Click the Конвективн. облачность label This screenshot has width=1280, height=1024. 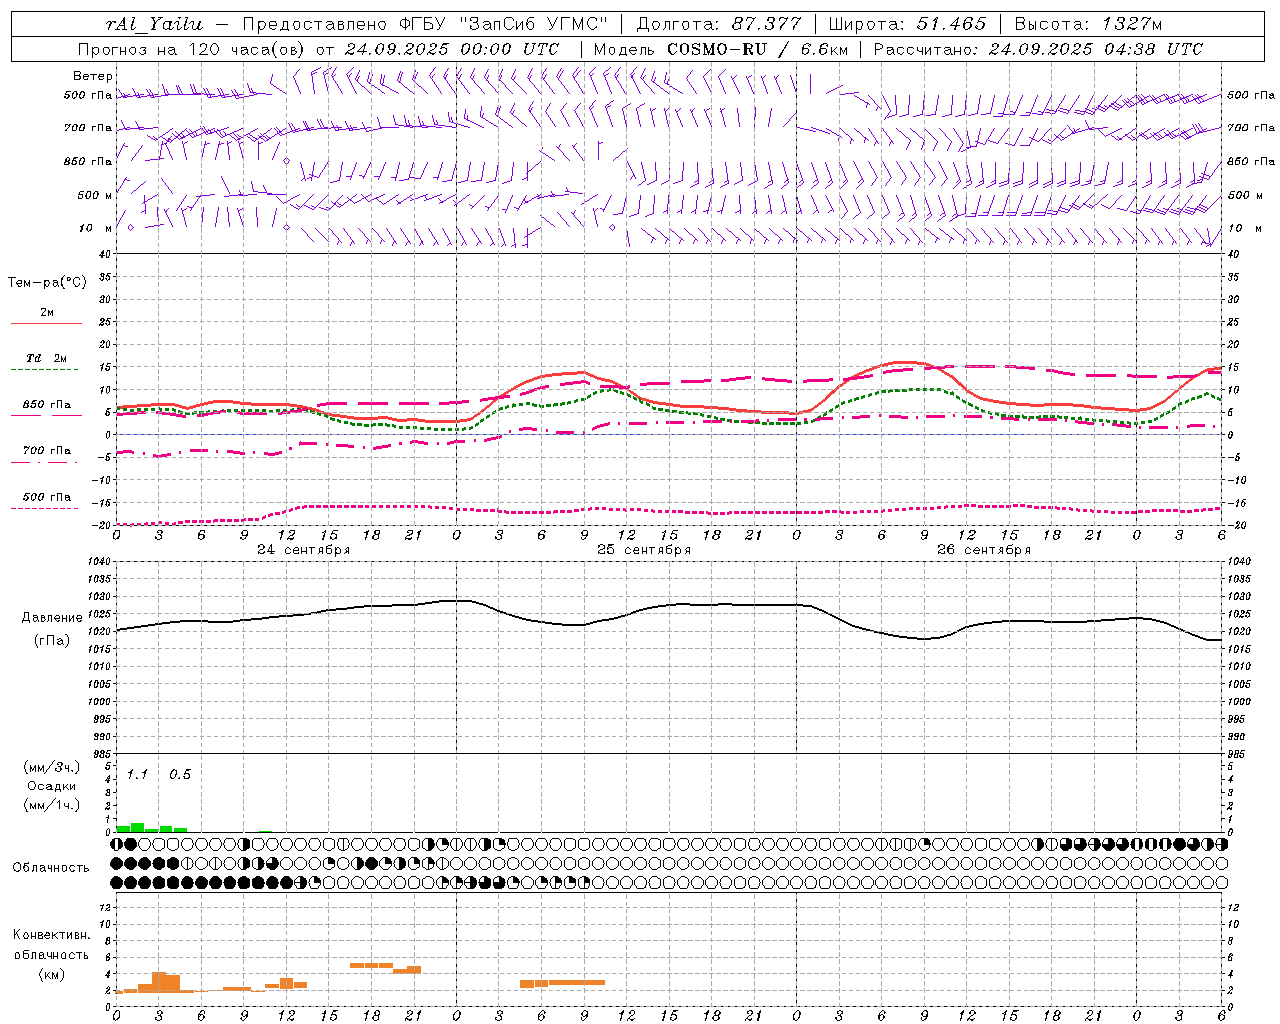pos(52,945)
